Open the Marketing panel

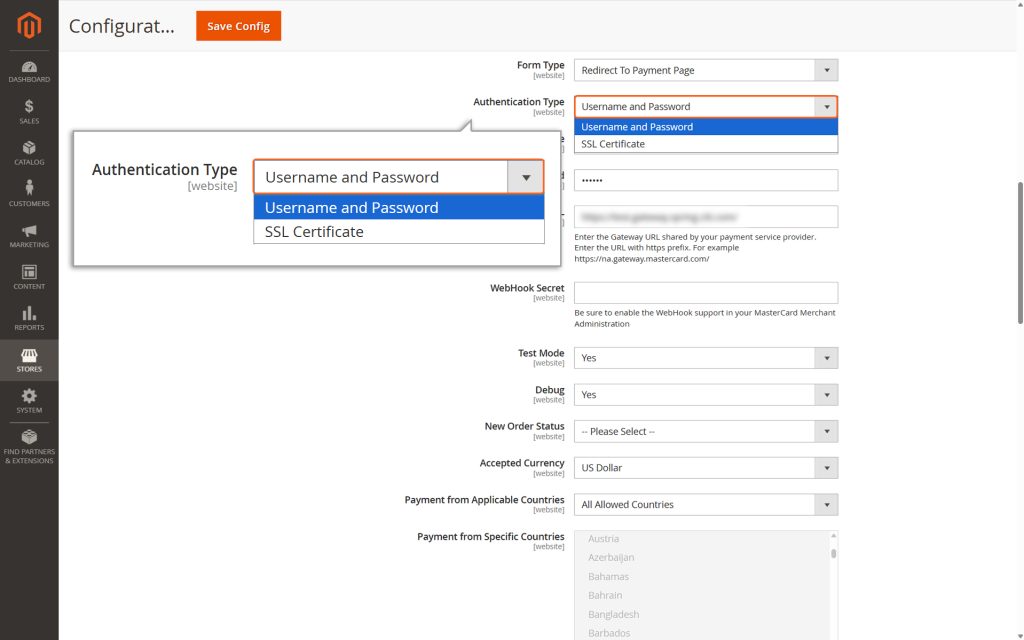pyautogui.click(x=29, y=237)
